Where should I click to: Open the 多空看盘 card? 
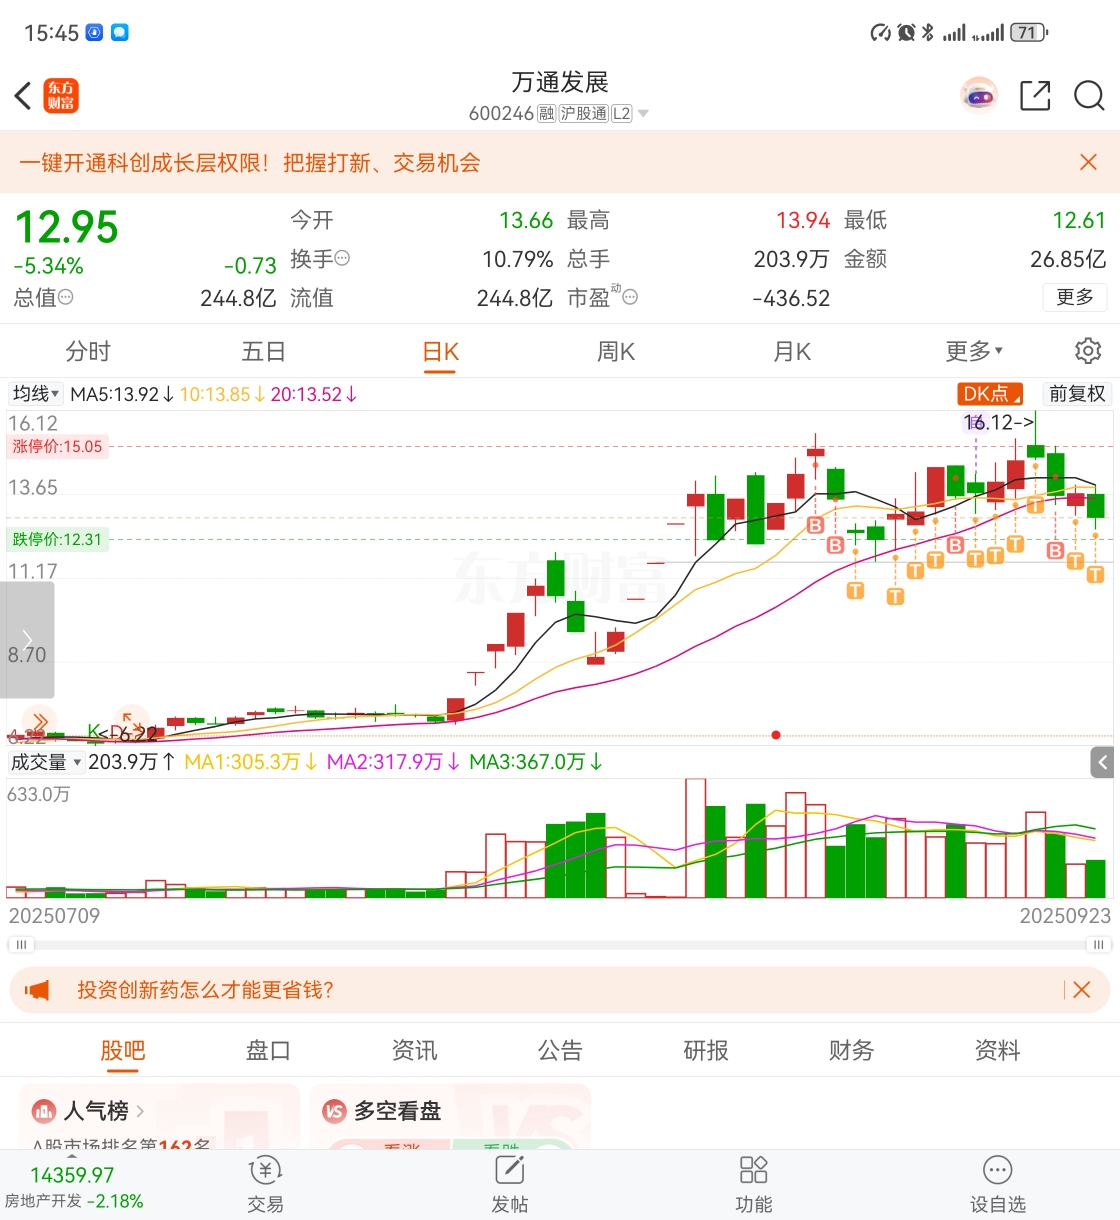(x=450, y=1116)
